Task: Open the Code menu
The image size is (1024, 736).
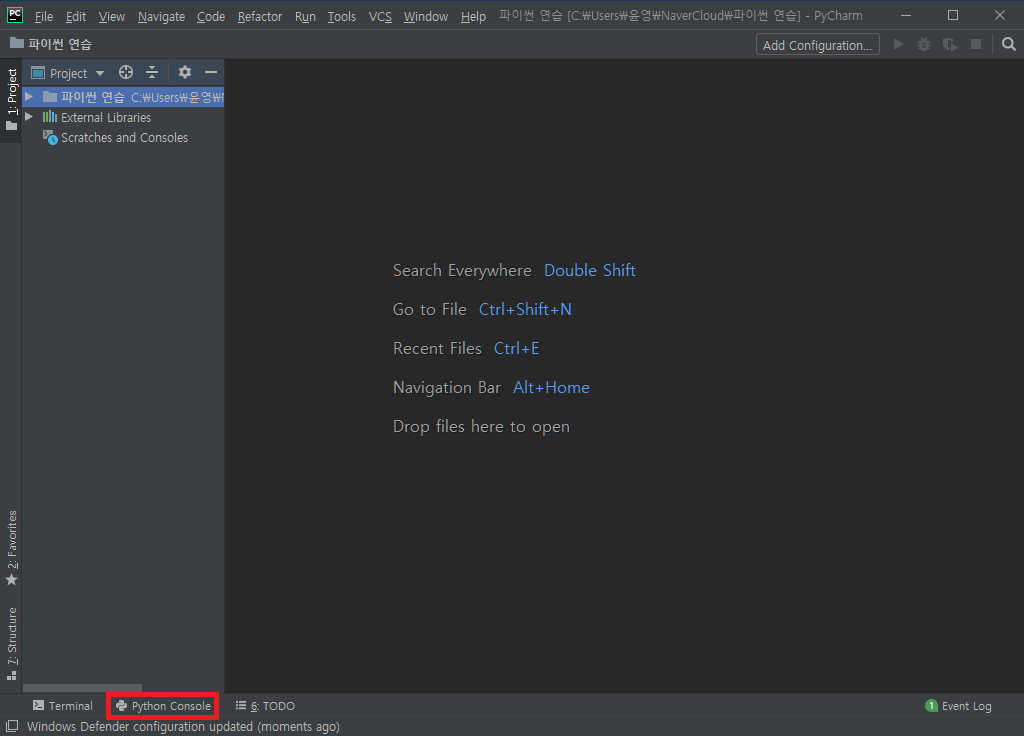Action: click(x=211, y=16)
